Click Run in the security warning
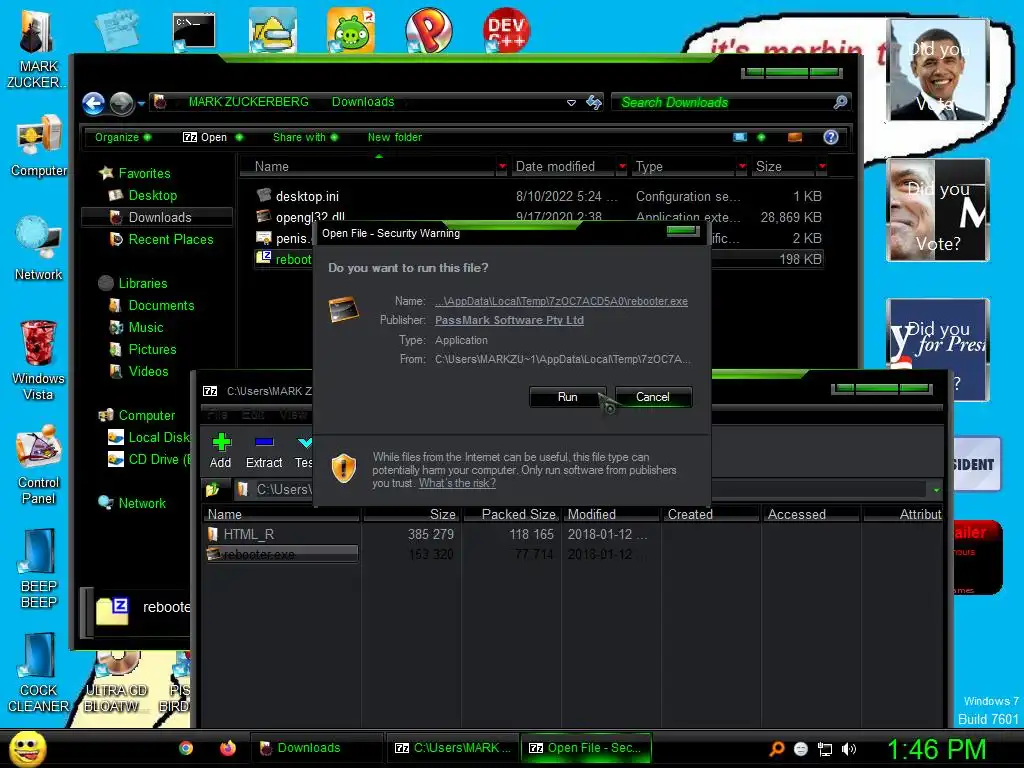The image size is (1024, 768). point(567,397)
